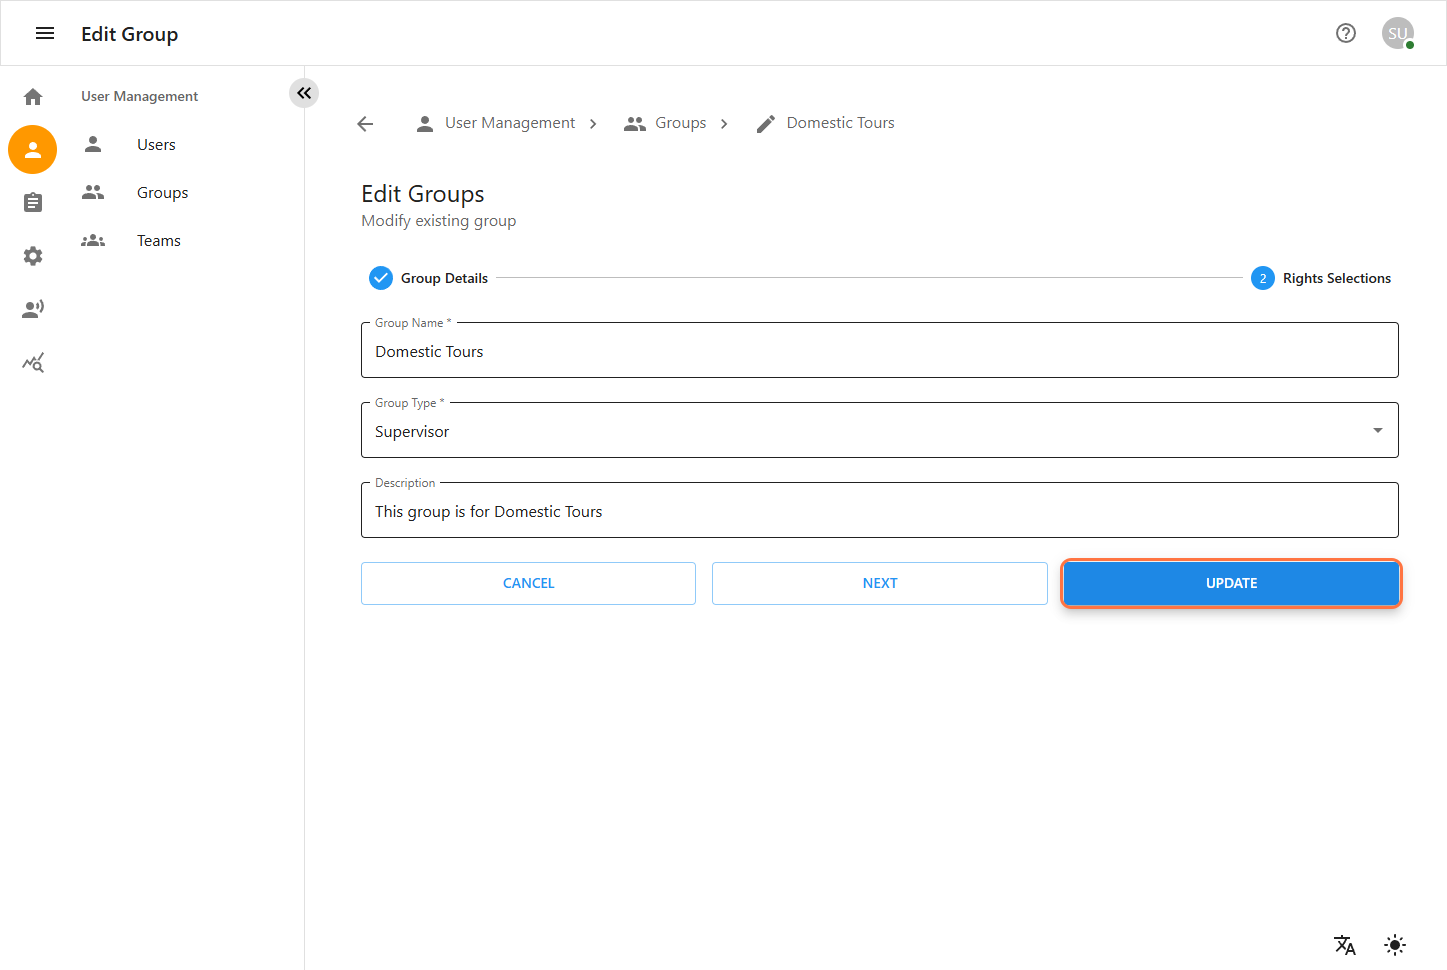Select Users in the side menu
The image size is (1447, 970).
click(156, 145)
